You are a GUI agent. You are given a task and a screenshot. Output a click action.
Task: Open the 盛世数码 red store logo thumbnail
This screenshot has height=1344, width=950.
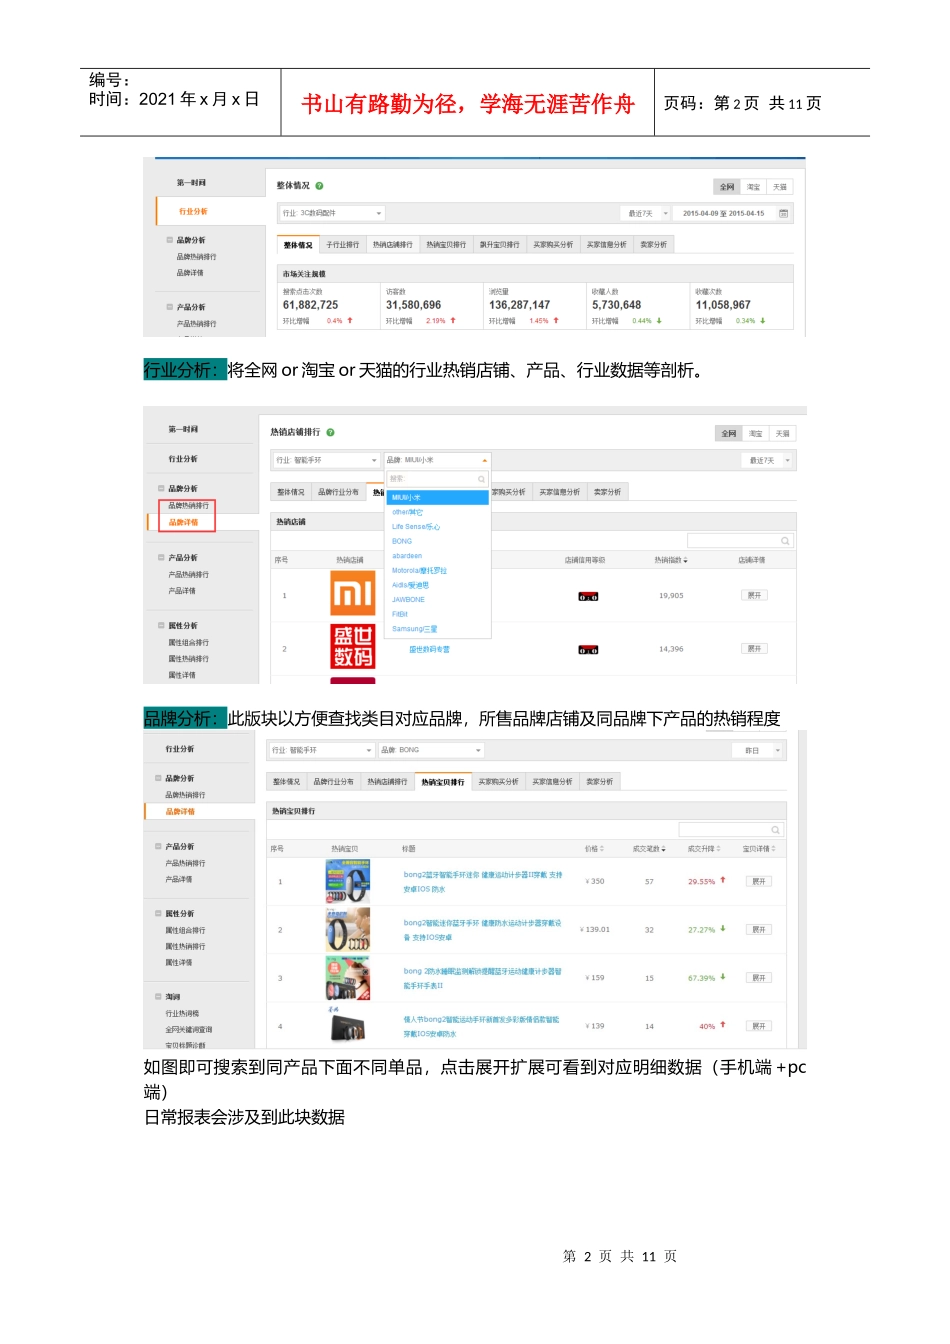pos(353,646)
